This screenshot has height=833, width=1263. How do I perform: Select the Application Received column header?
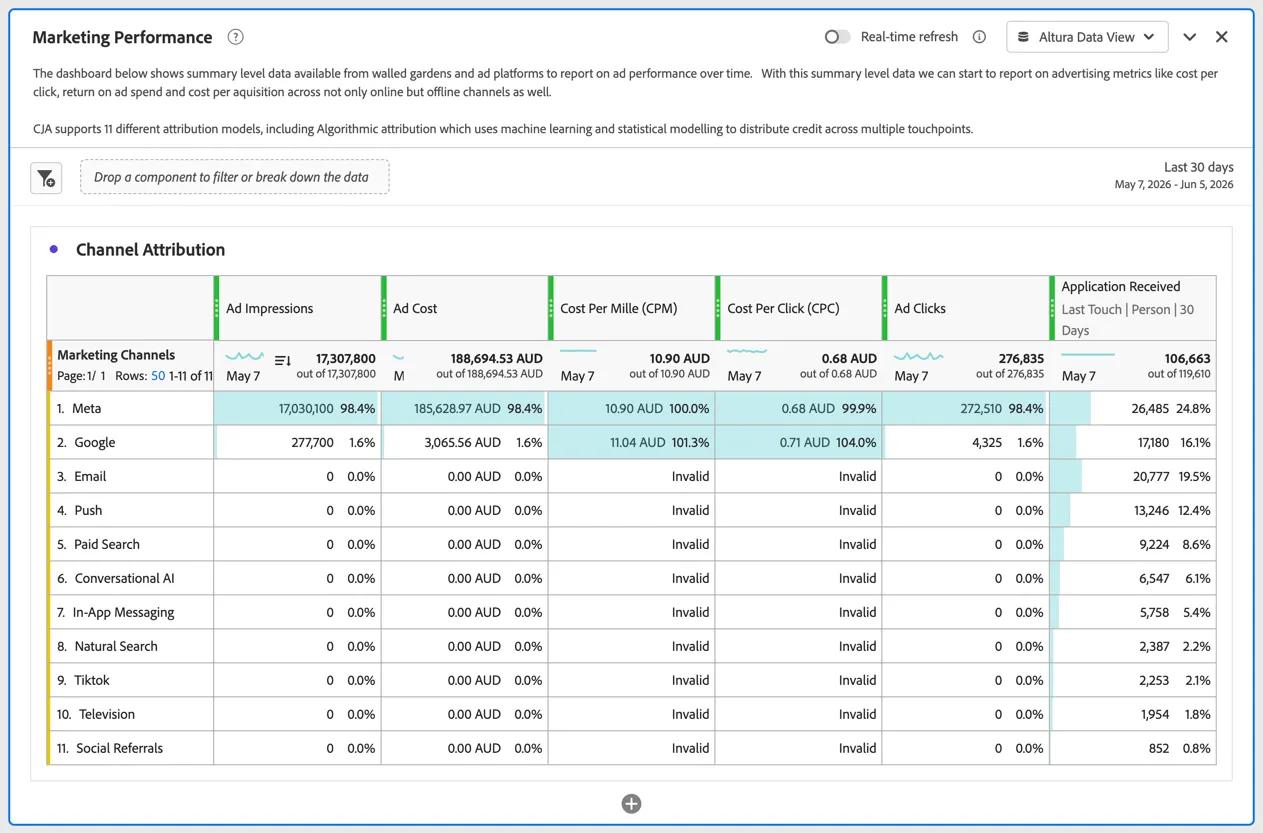point(1133,308)
